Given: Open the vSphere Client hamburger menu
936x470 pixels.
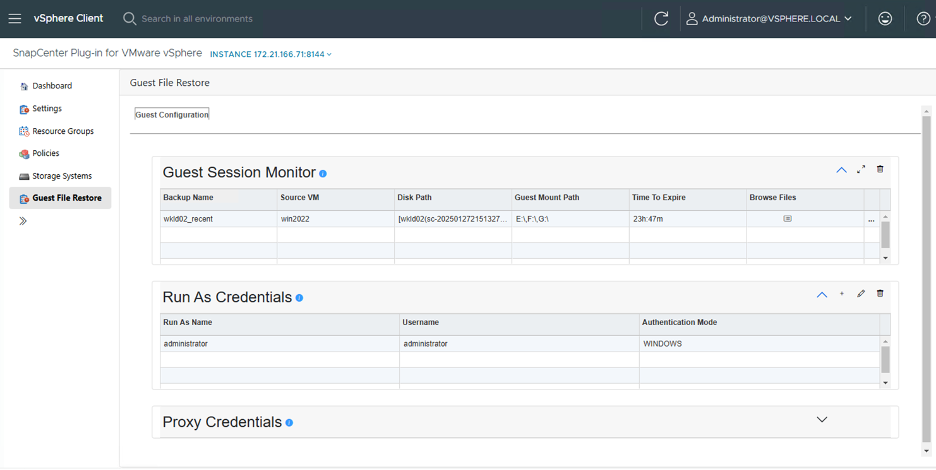Looking at the screenshot, I should pyautogui.click(x=15, y=18).
